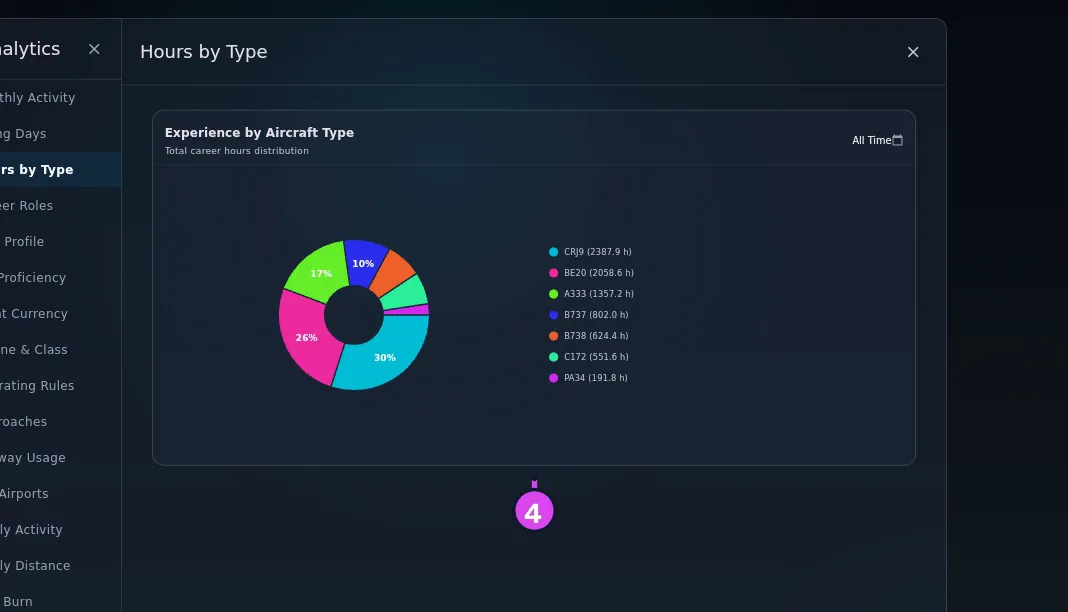The image size is (1068, 612).
Task: Click the thin purple donut slice
Action: tap(409, 310)
